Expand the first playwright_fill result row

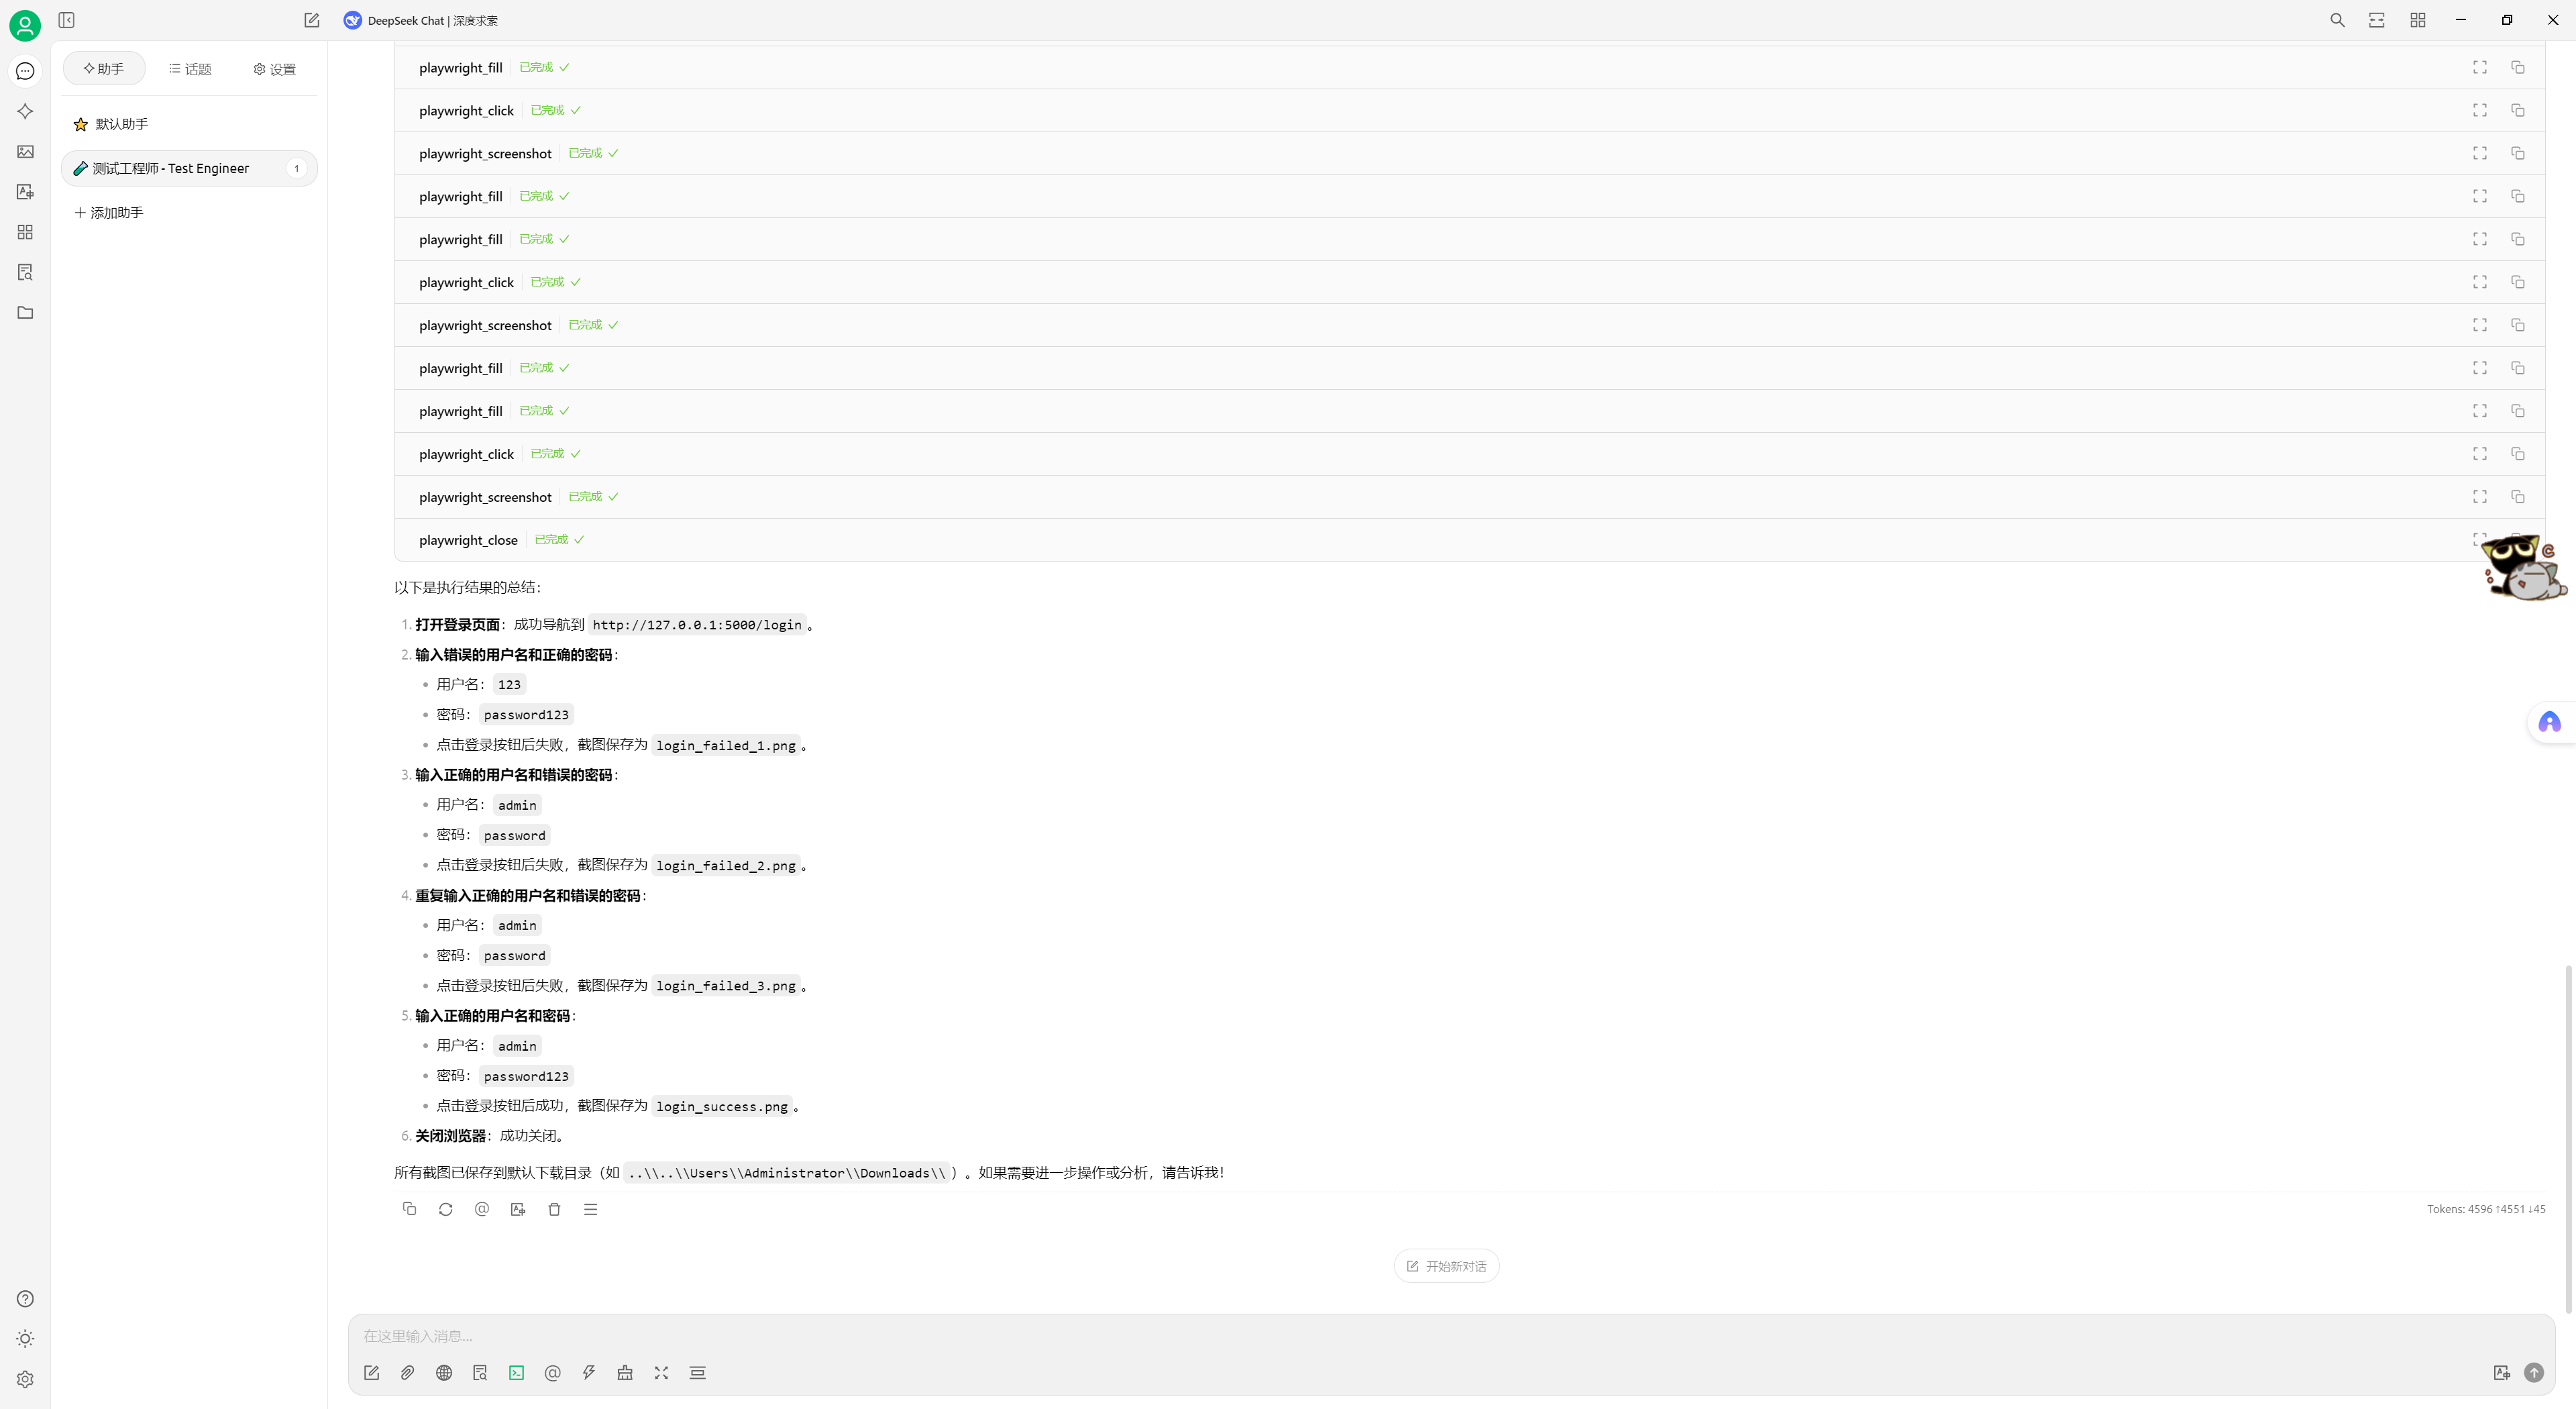pyautogui.click(x=2479, y=67)
